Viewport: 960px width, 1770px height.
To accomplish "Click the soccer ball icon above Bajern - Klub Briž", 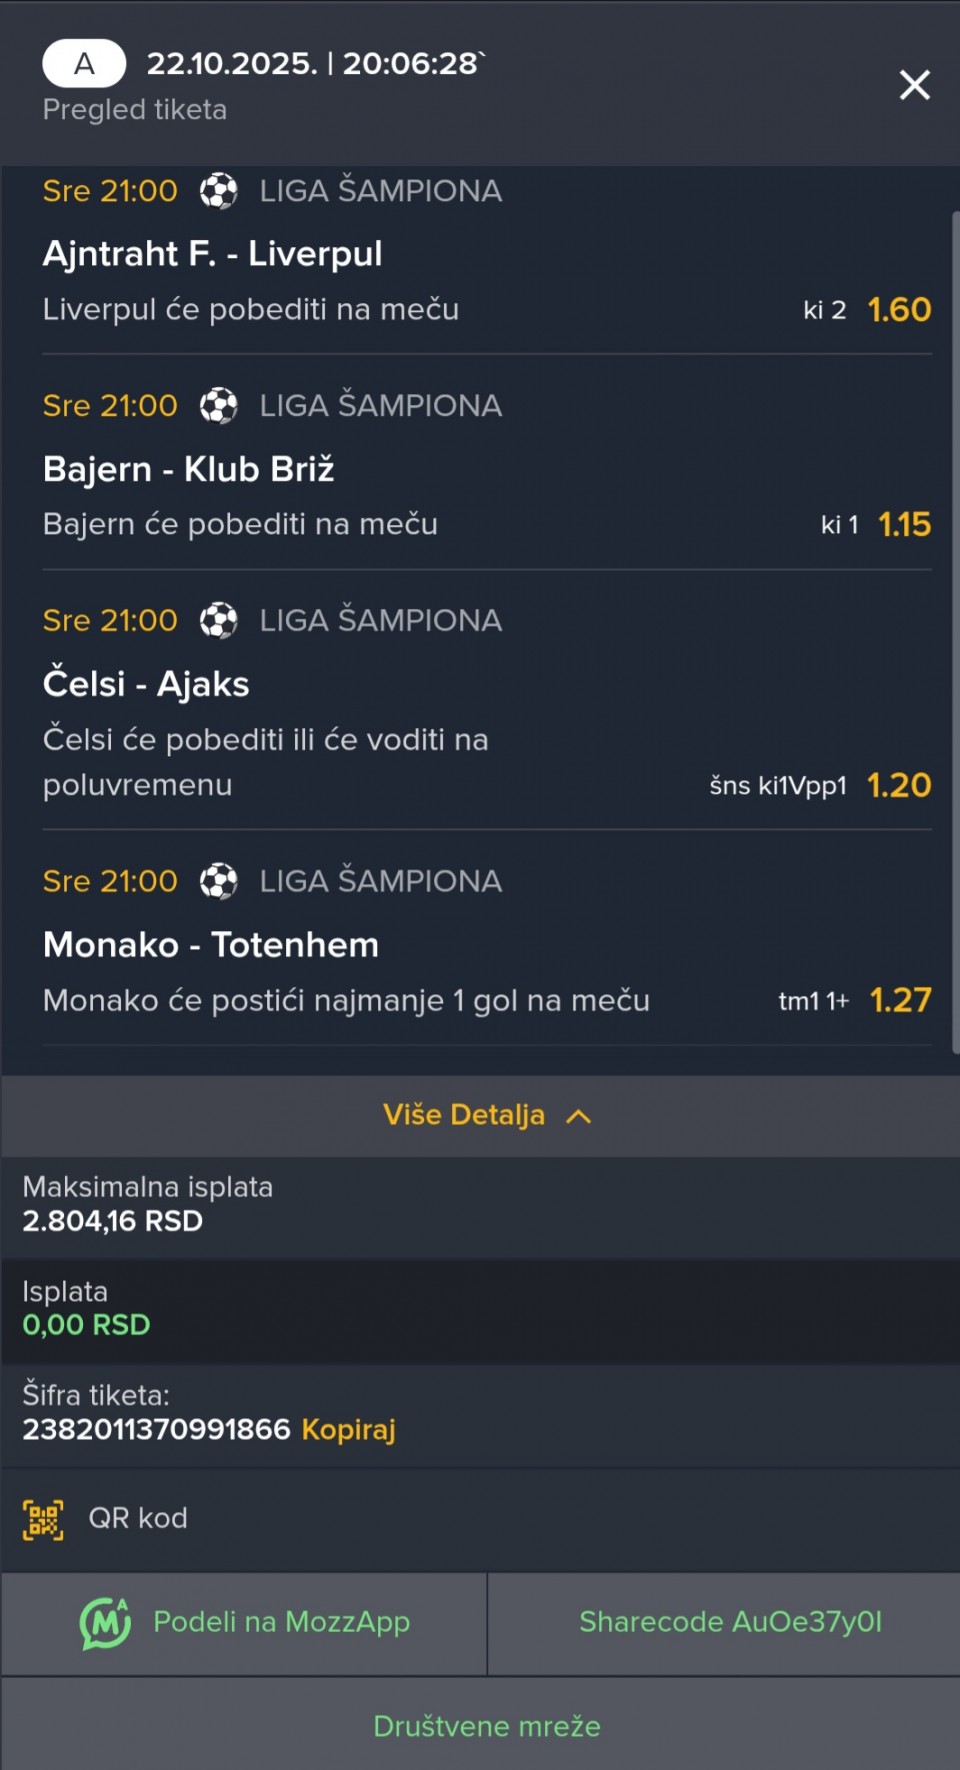I will pos(219,405).
